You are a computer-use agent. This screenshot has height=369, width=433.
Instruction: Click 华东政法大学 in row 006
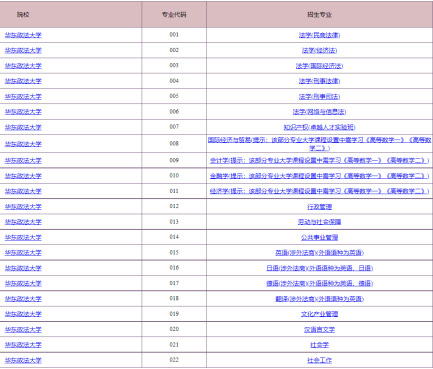(23, 112)
